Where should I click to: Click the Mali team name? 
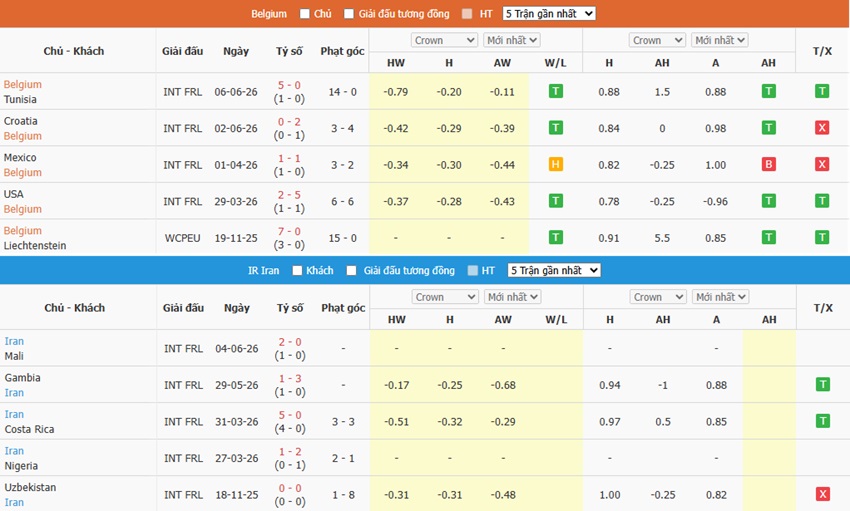[14, 356]
